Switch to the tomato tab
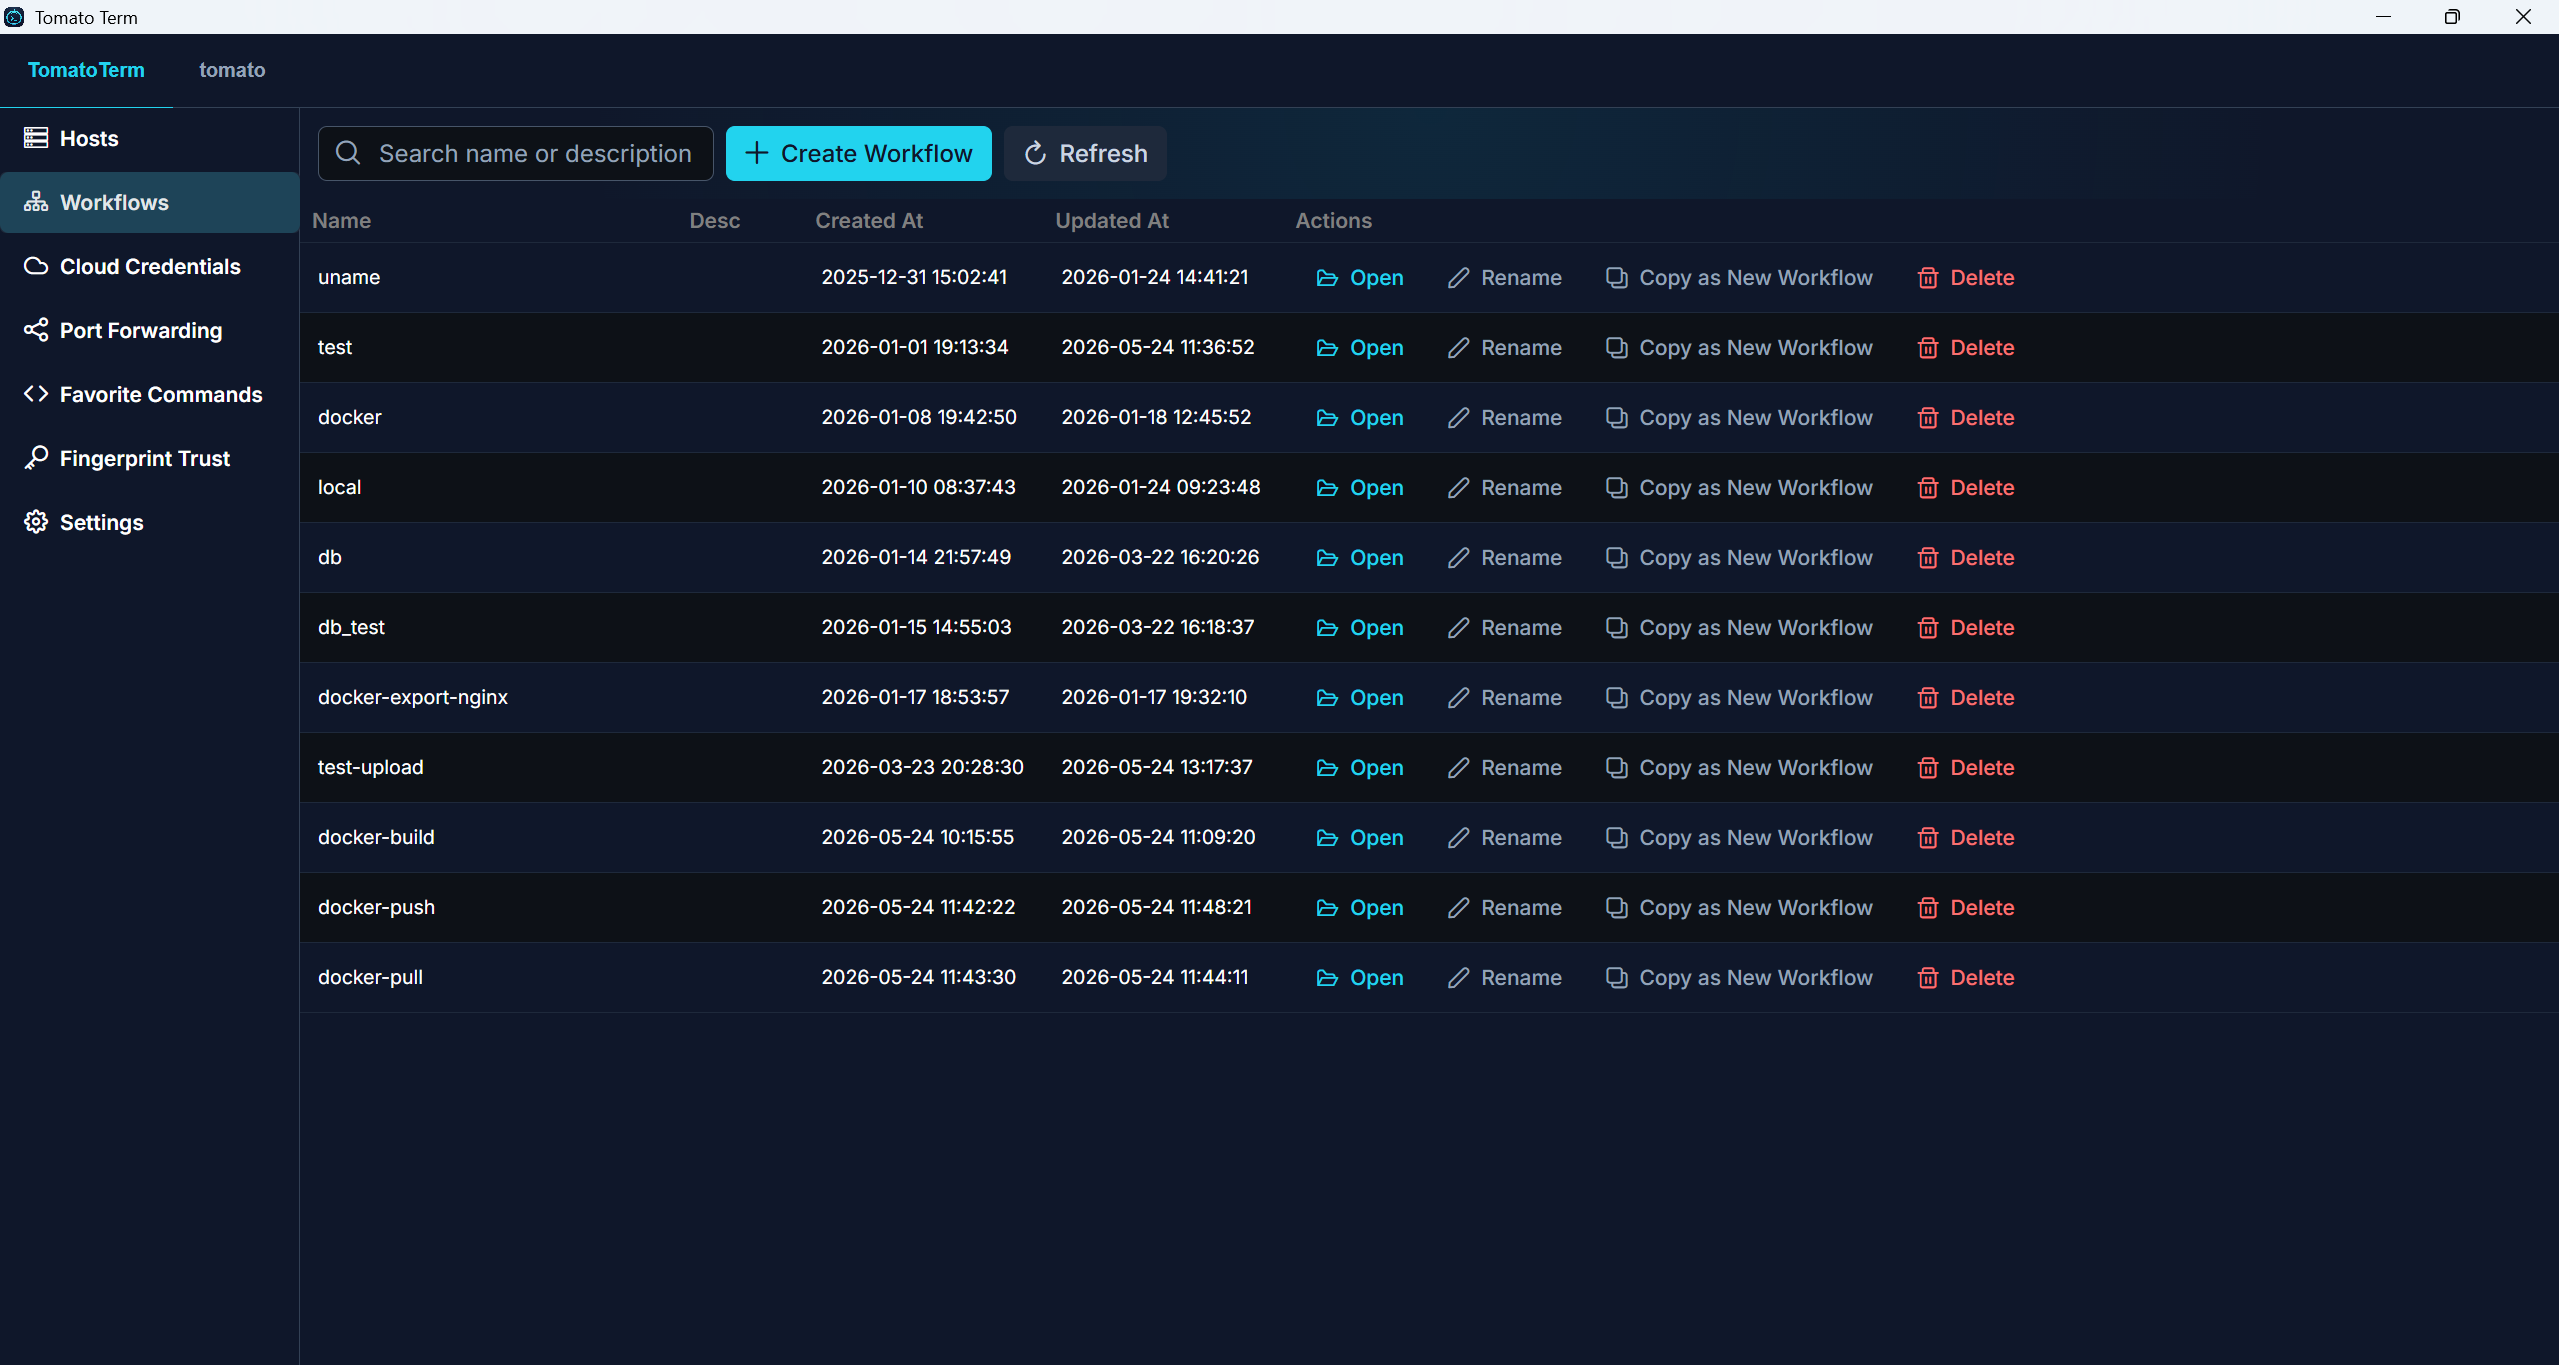Screen dimensions: 2559x1365 [x=232, y=70]
